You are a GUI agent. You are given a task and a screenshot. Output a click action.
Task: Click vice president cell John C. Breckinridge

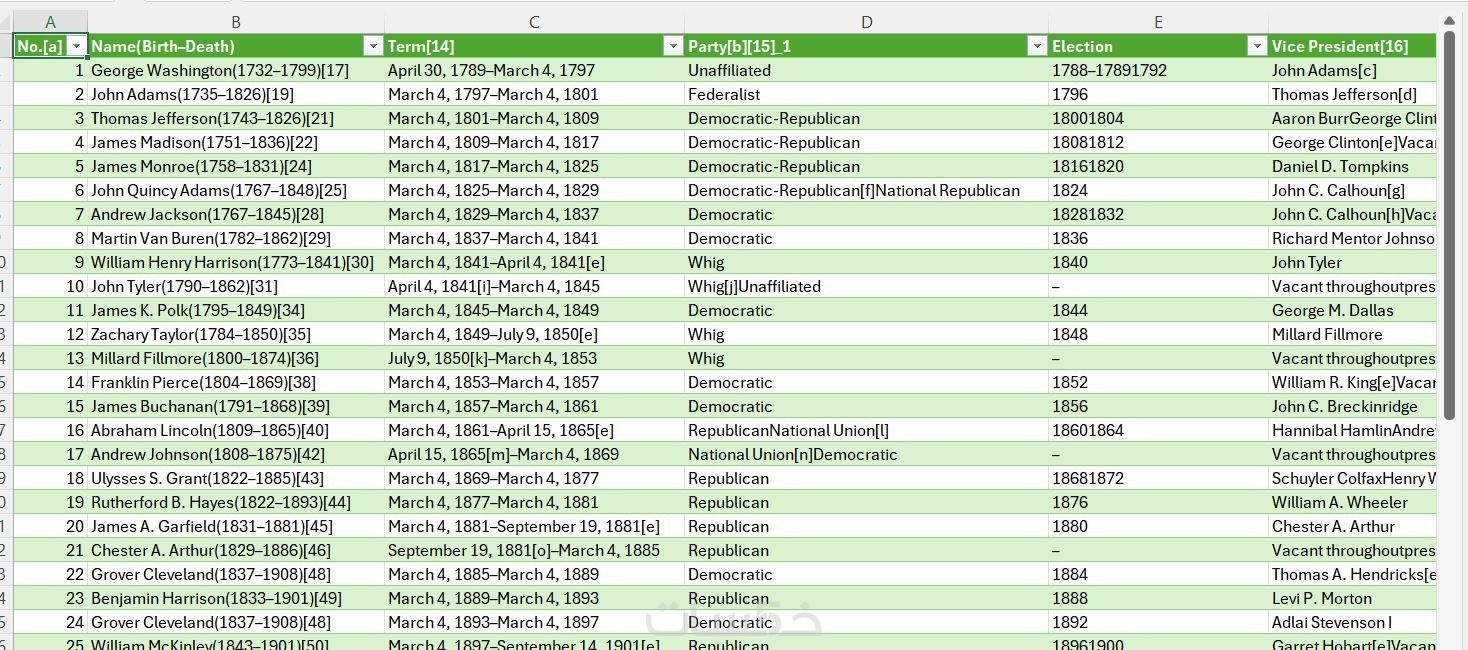(x=1352, y=406)
